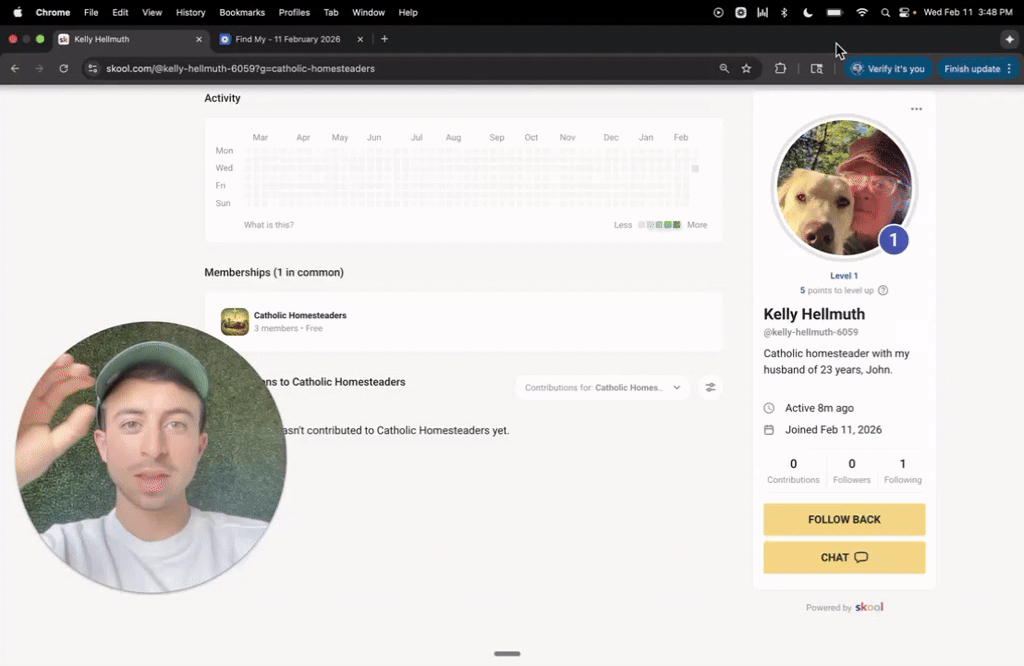Open the in-page search magnifier icon

click(x=725, y=68)
